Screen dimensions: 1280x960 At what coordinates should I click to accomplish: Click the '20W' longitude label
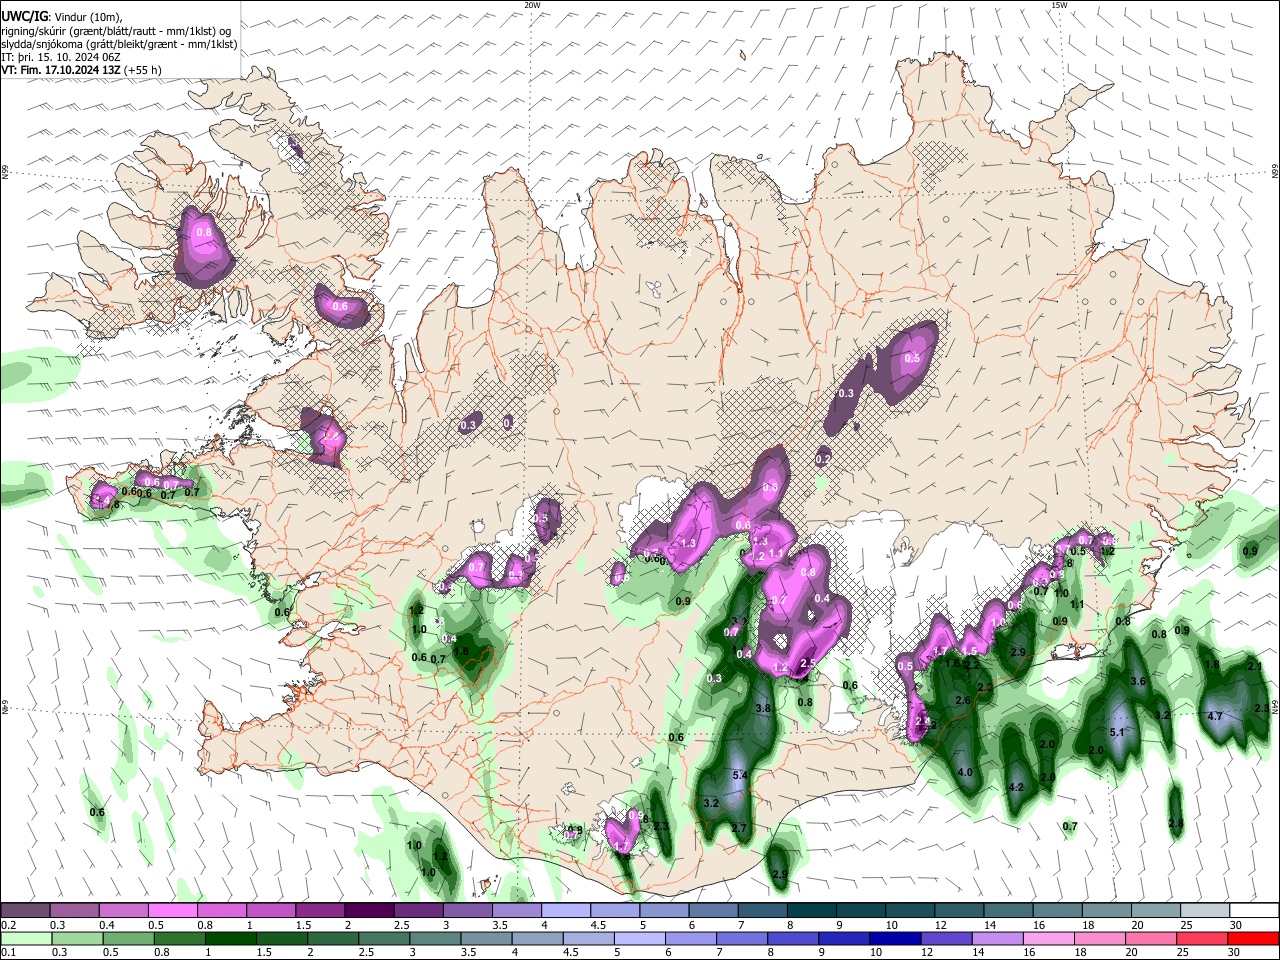click(532, 5)
